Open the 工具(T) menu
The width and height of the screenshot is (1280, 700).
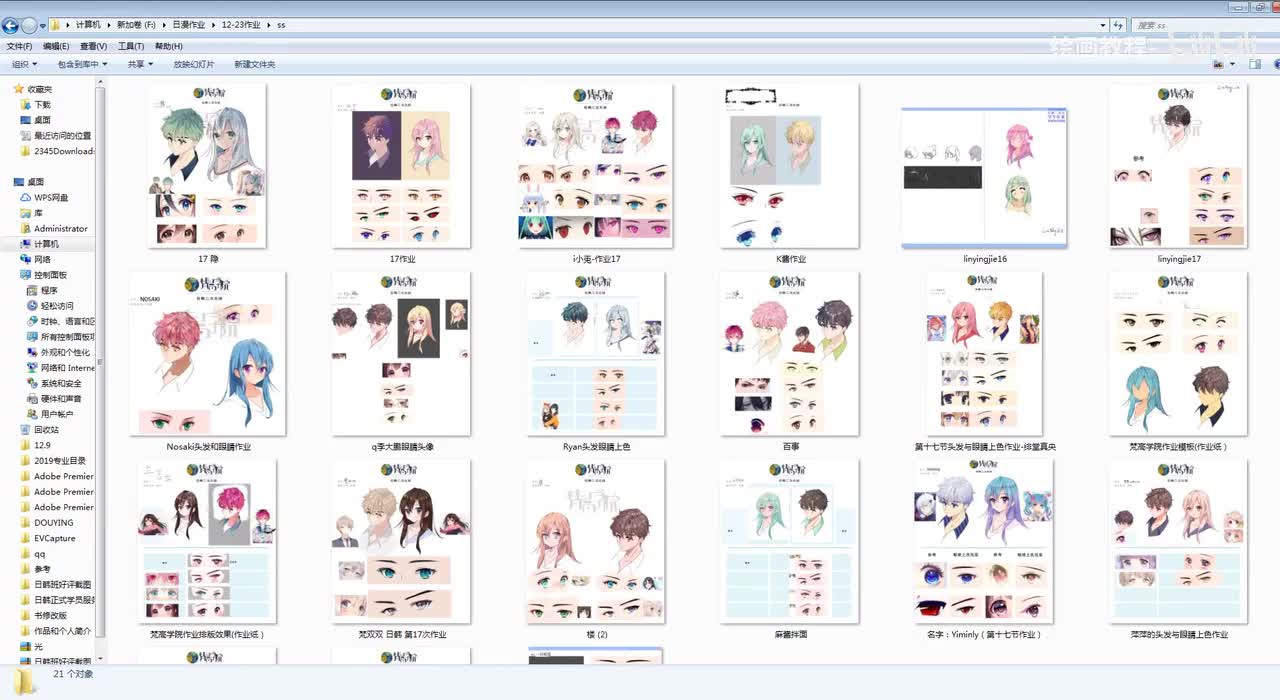(x=131, y=46)
